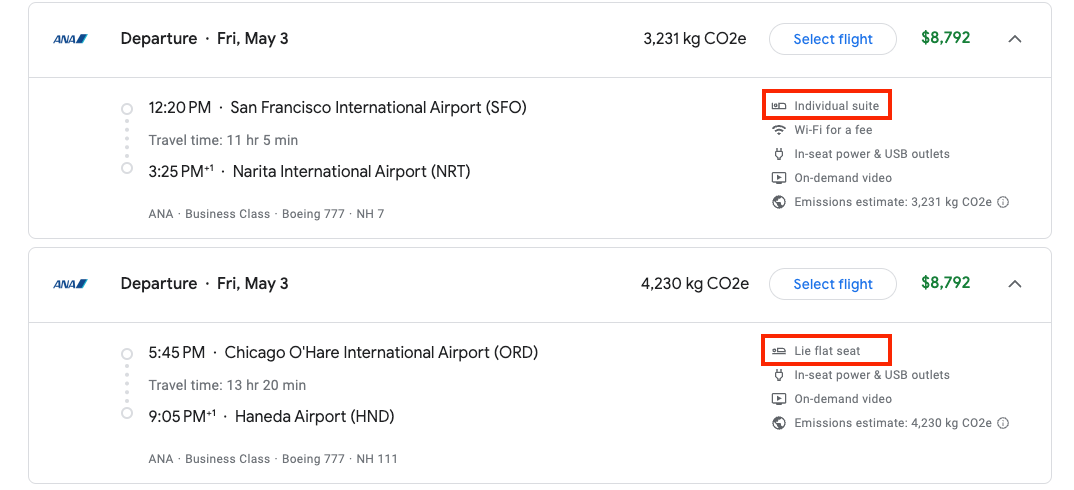
Task: Click the on-demand video icon on the ORD flight
Action: click(x=779, y=399)
